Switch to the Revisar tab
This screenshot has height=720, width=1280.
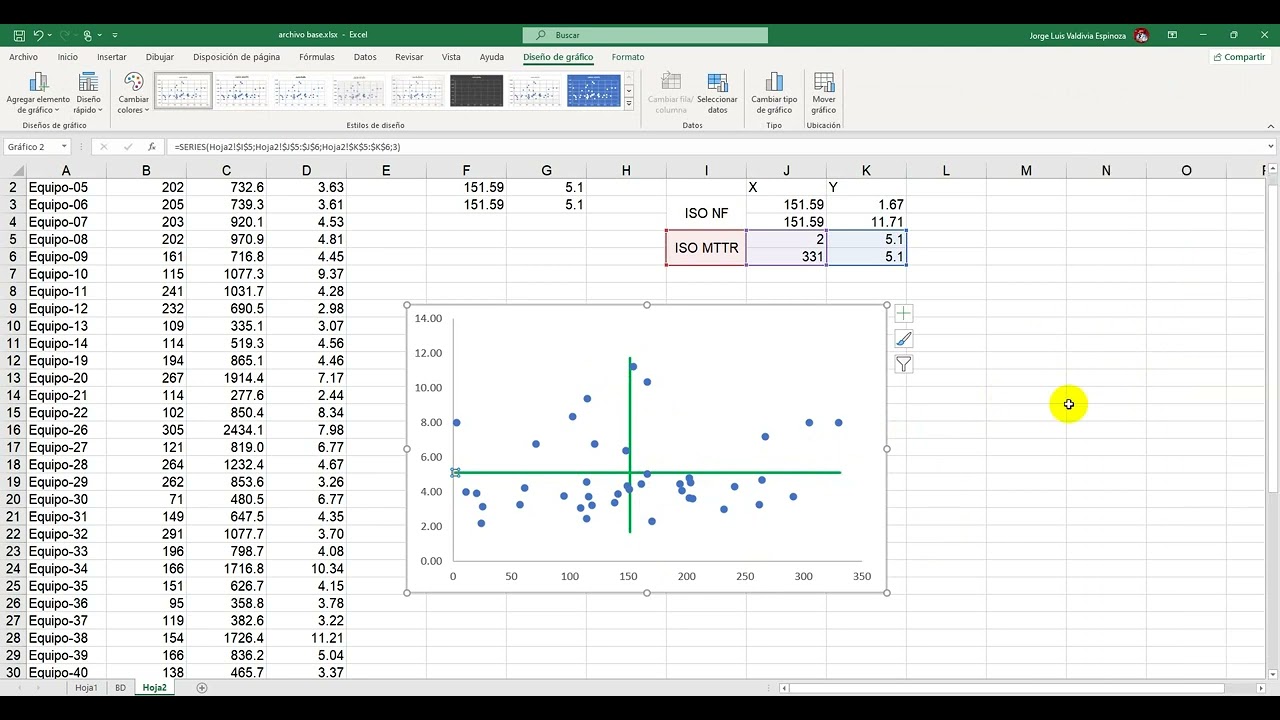coord(409,57)
